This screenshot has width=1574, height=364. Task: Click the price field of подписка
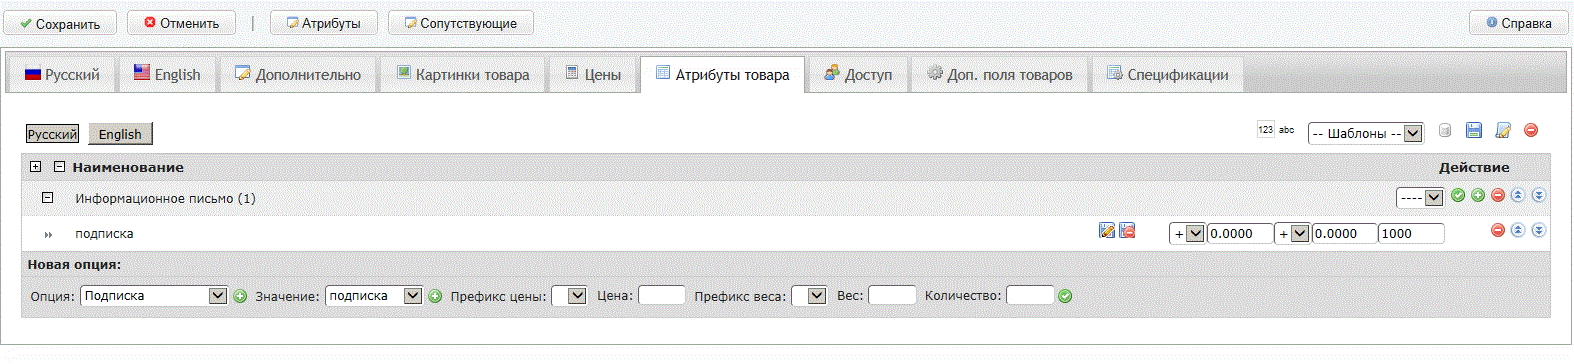point(1240,233)
